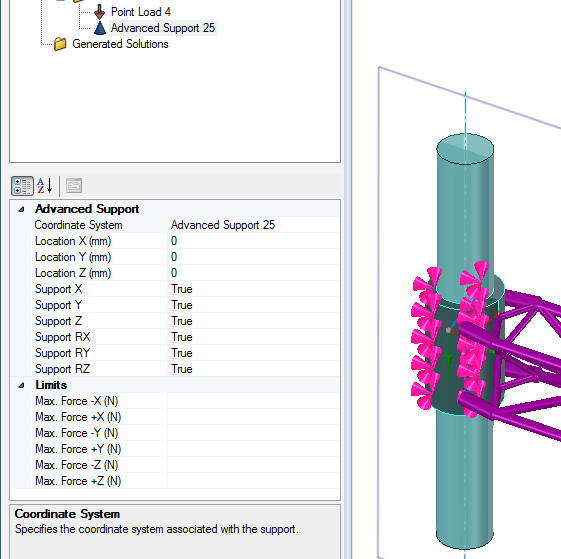Select the Point Load 4 arrow icon
Screen dimensions: 561x559
click(x=99, y=12)
